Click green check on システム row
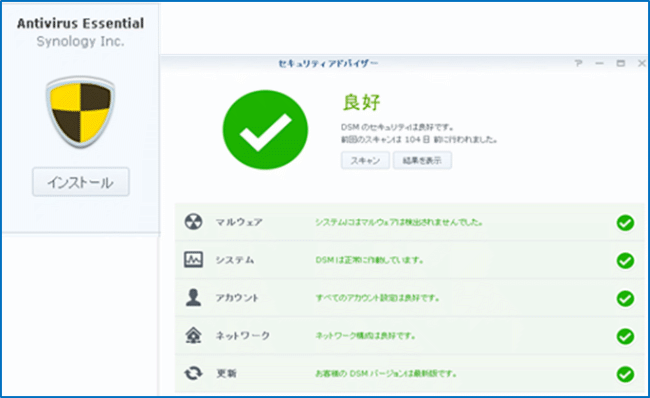 click(625, 261)
